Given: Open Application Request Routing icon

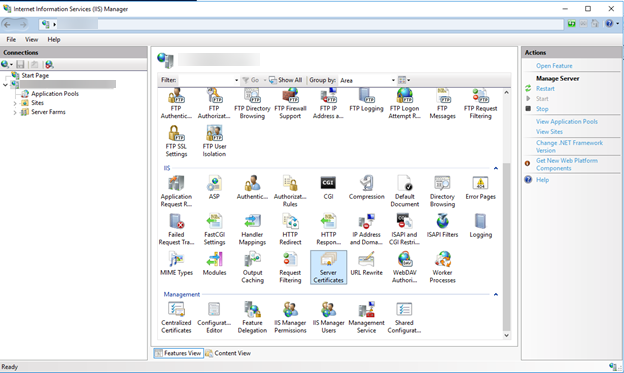Looking at the screenshot, I should (176, 191).
